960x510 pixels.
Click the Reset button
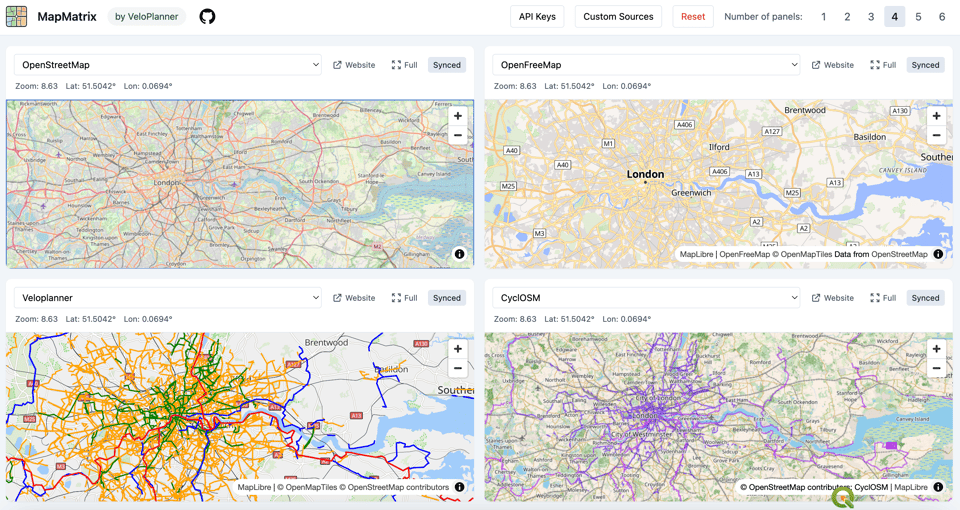(x=692, y=17)
